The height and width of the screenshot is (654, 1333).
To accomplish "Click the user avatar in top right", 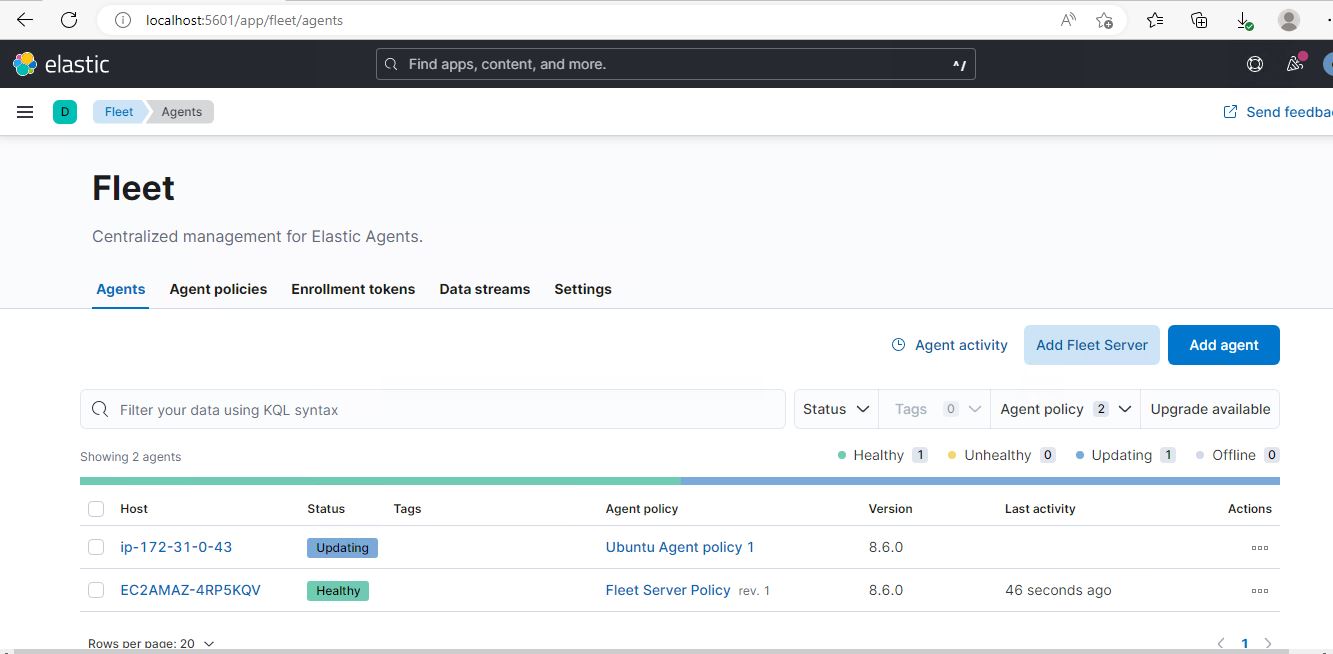I will 1327,63.
